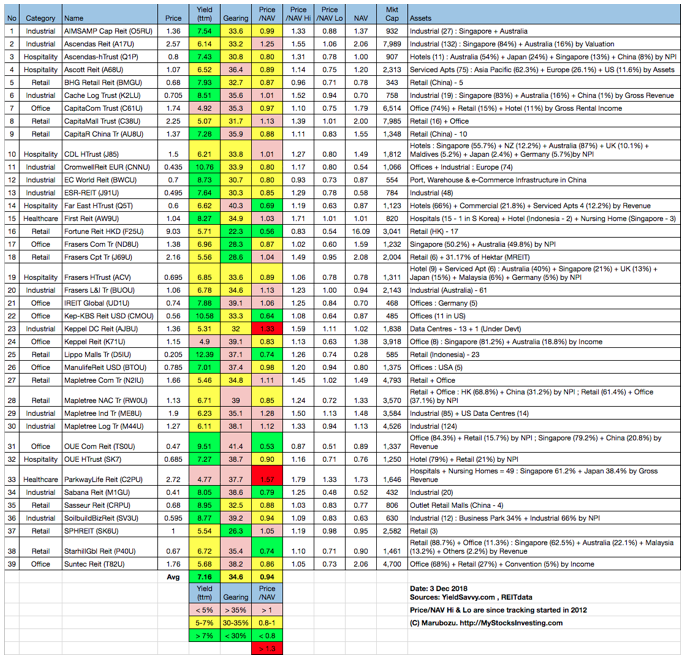Click the red '> 1.3' legend cell
This screenshot has width=686, height=661.
point(267,648)
